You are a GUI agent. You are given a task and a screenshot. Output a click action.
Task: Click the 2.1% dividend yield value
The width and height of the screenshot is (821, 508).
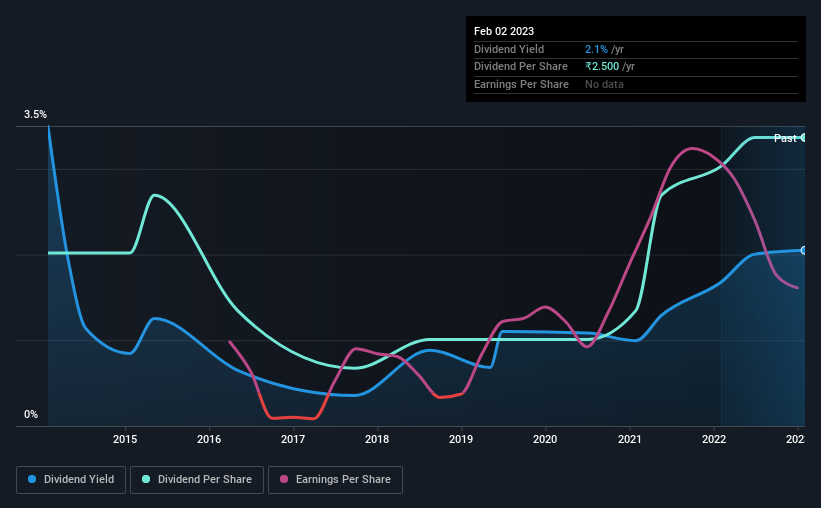click(x=596, y=49)
